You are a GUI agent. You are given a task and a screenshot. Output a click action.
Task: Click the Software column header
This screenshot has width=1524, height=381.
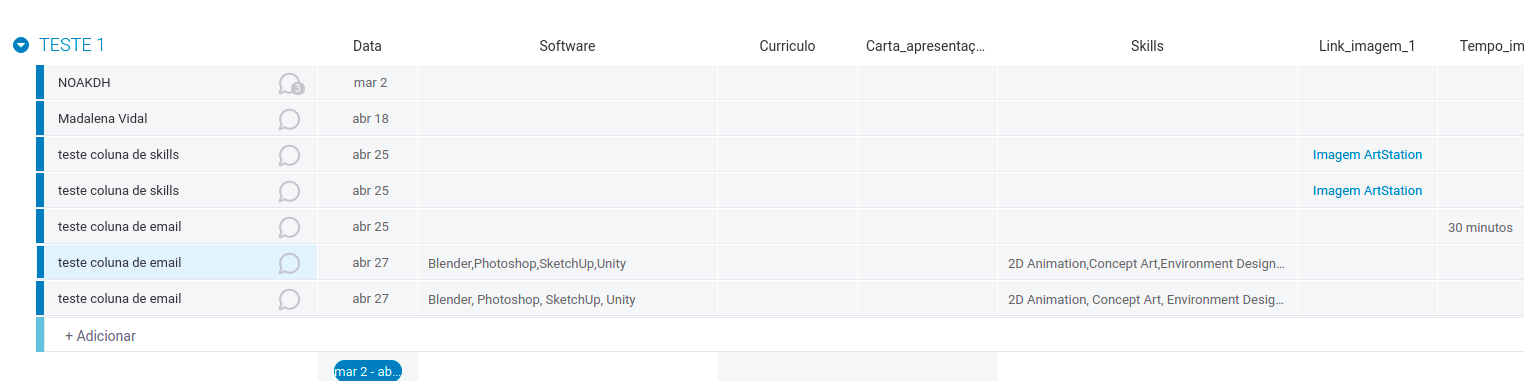click(x=567, y=46)
